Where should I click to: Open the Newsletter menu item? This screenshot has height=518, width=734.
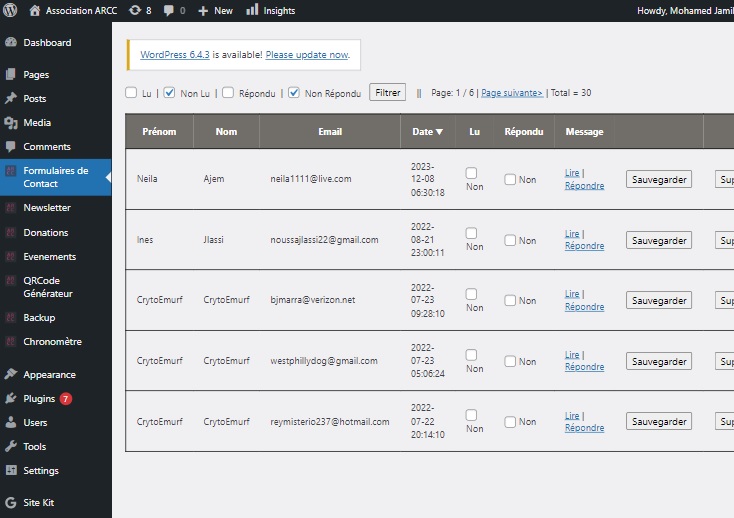coord(47,208)
